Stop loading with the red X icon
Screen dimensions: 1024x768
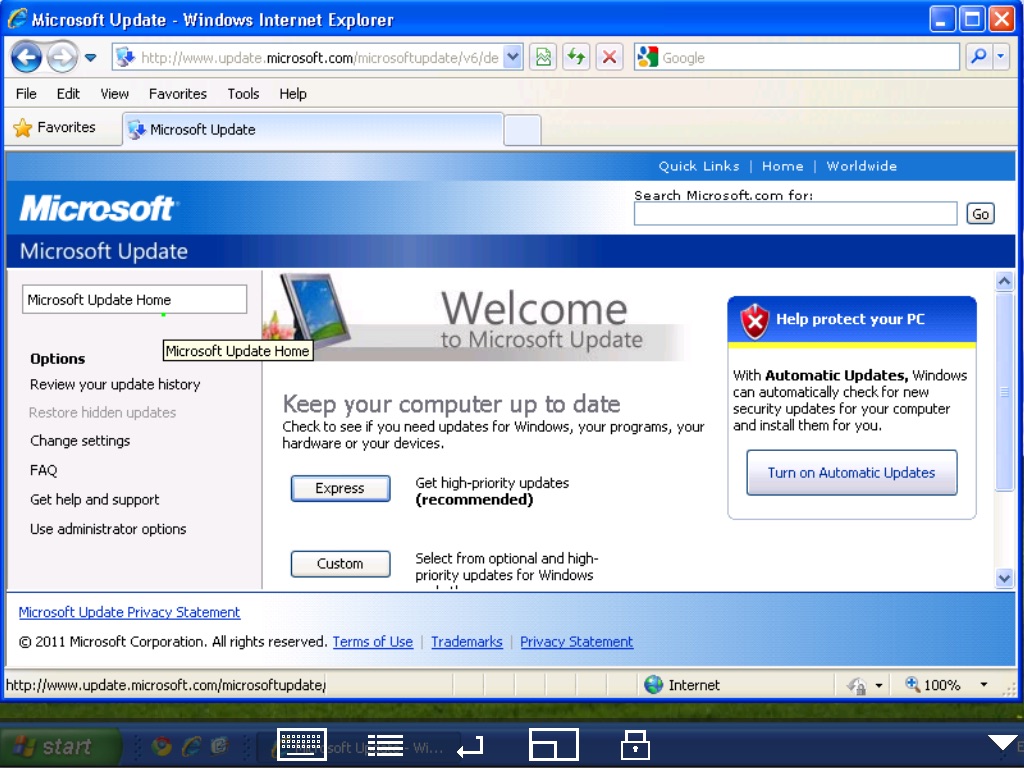609,57
